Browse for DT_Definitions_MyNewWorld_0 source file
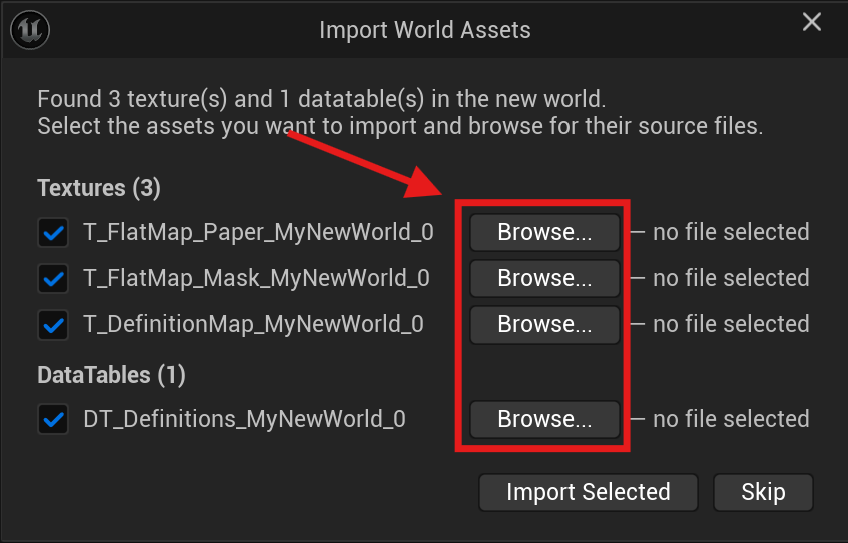Viewport: 848px width, 543px height. [545, 419]
